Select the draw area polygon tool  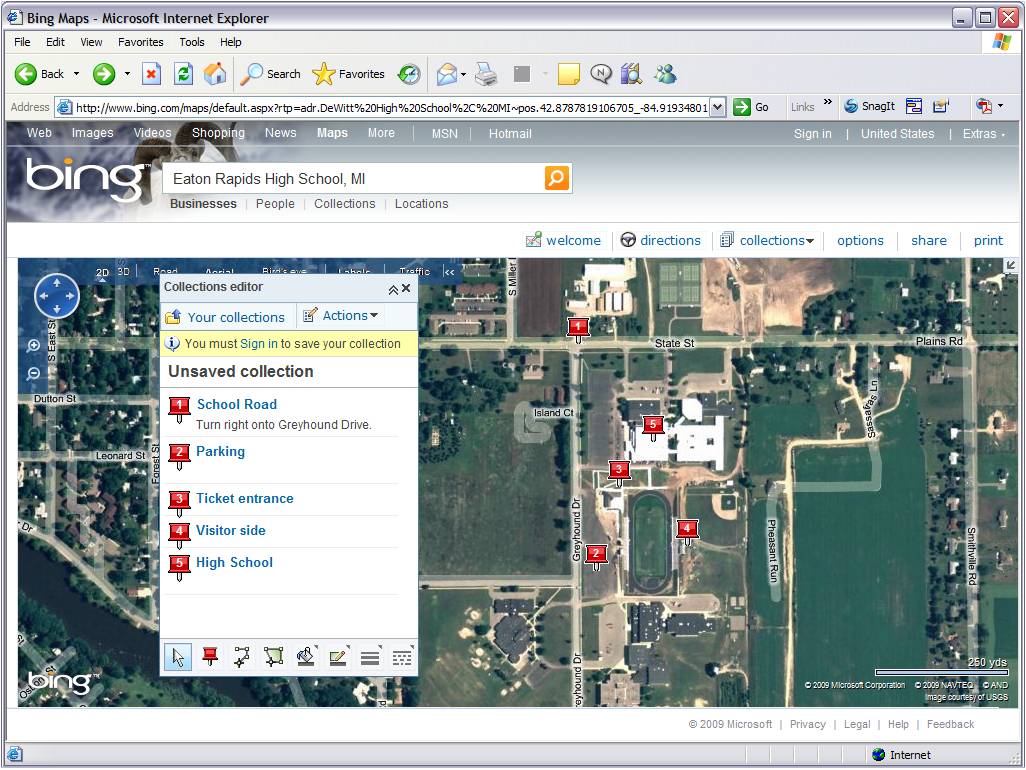click(x=274, y=657)
